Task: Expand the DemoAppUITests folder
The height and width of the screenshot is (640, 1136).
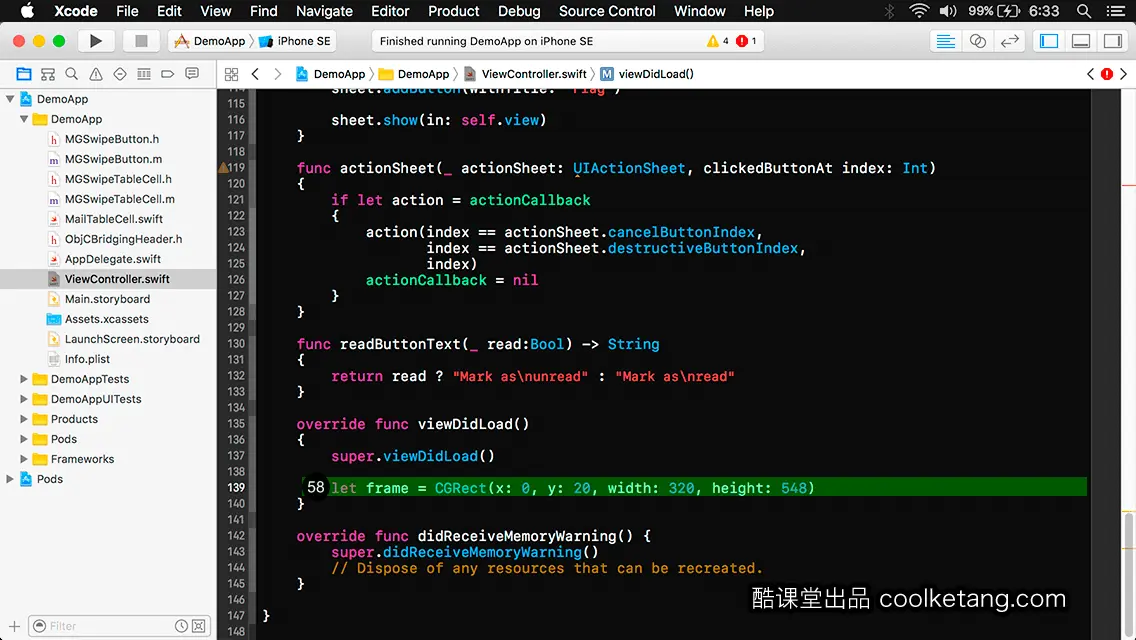Action: (x=24, y=399)
